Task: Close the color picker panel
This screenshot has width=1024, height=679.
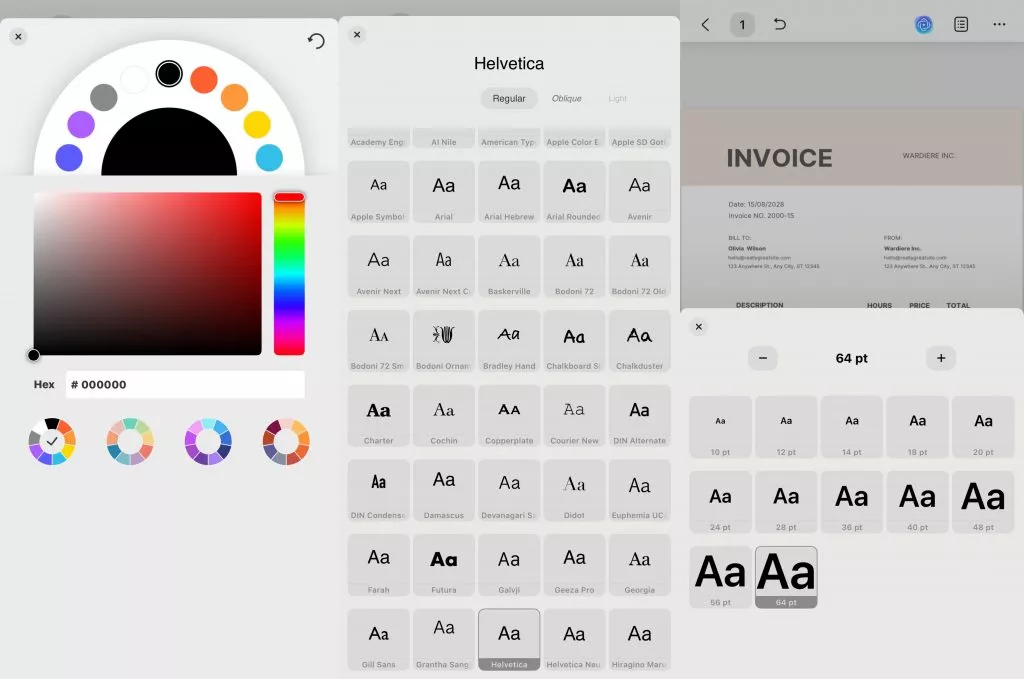Action: 18,37
